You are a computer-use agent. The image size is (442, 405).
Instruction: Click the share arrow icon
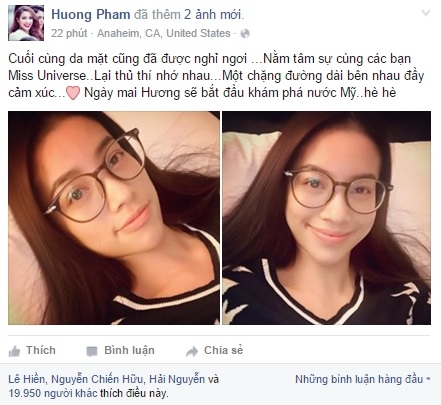192,351
